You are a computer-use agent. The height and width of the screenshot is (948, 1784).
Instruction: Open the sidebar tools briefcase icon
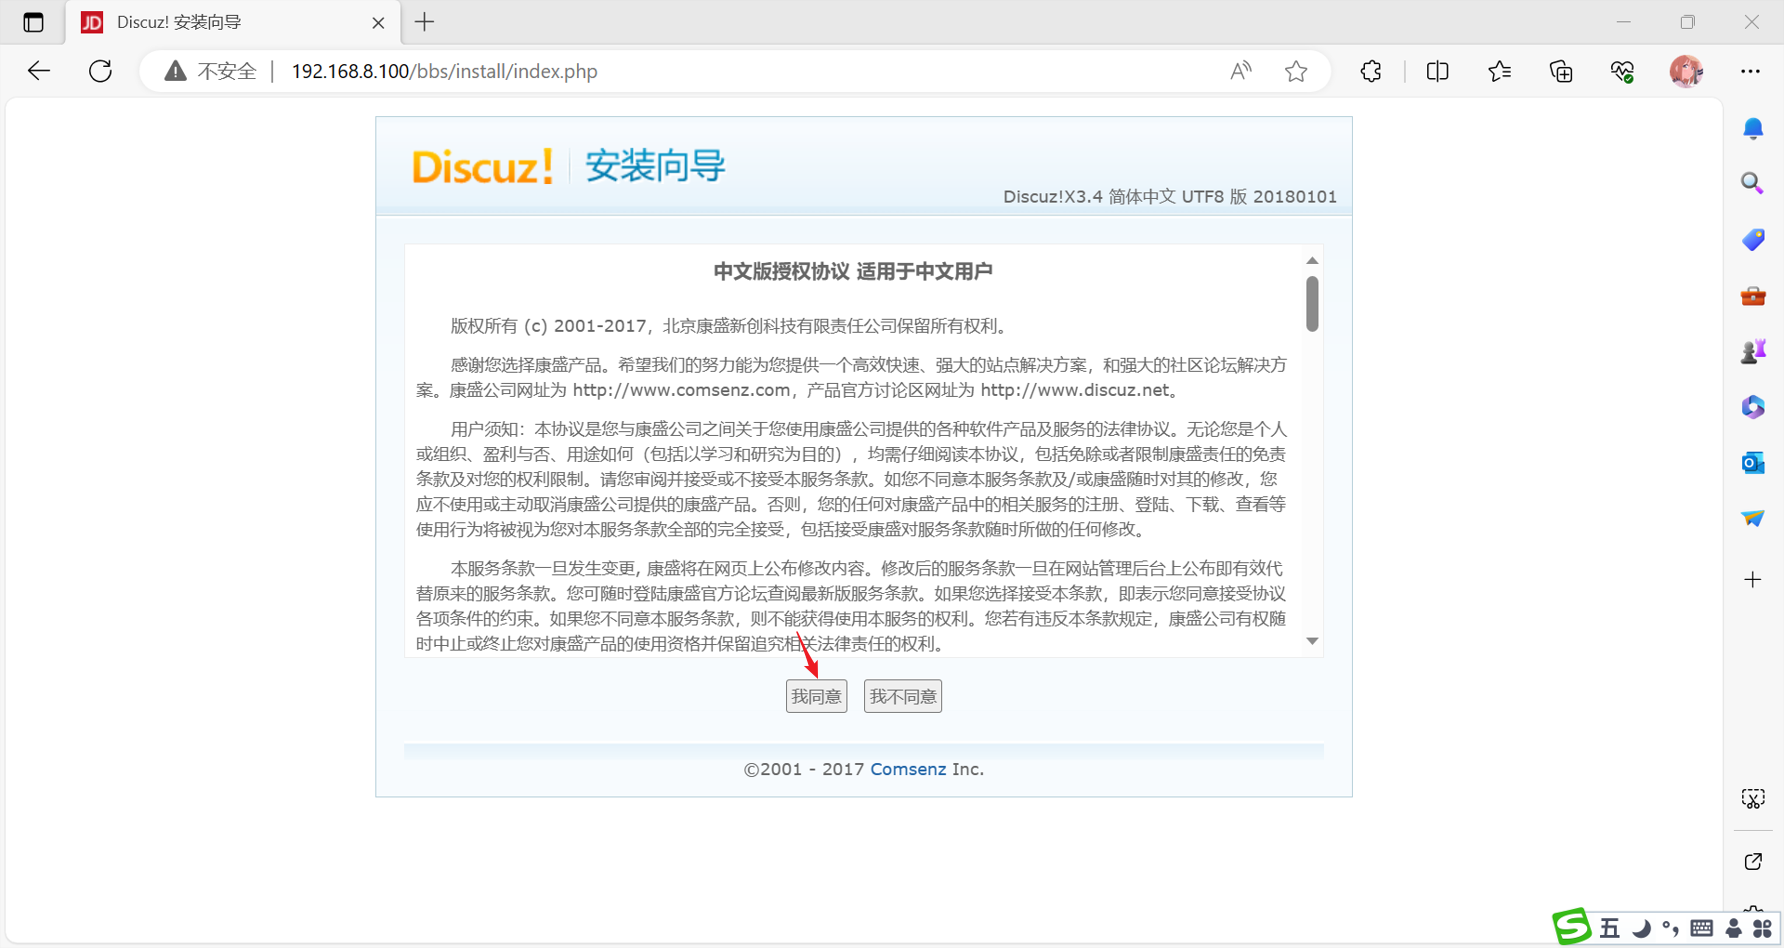point(1753,296)
